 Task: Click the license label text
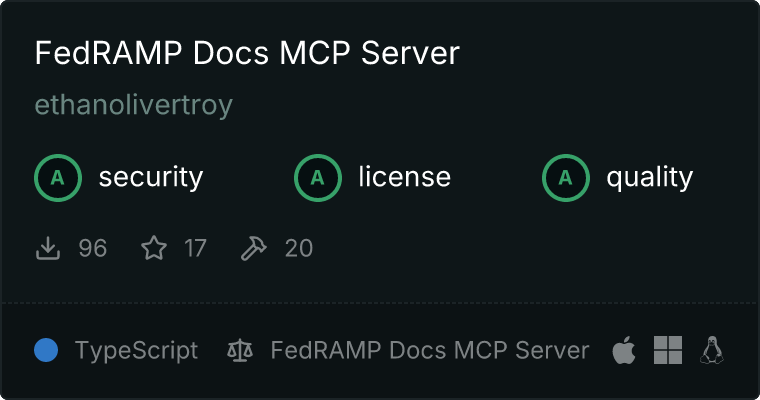405,176
